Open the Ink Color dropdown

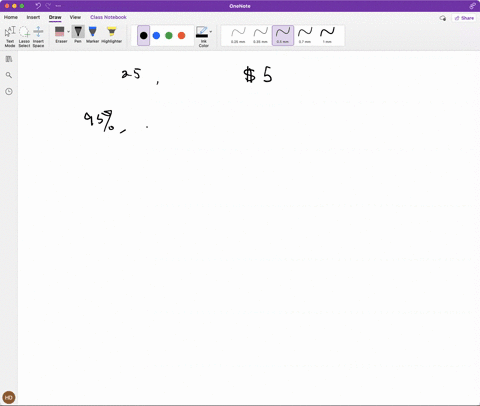tap(204, 37)
